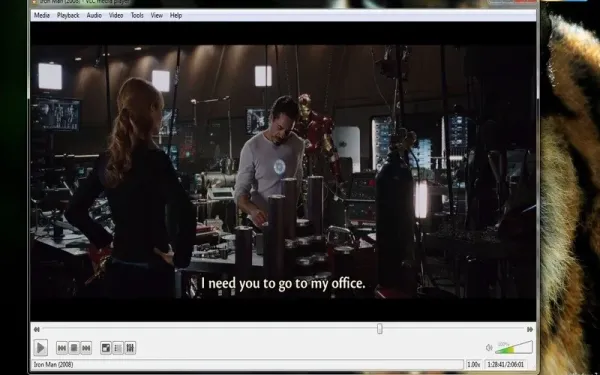This screenshot has width=600, height=375.
Task: Open the View menu
Action: (157, 15)
